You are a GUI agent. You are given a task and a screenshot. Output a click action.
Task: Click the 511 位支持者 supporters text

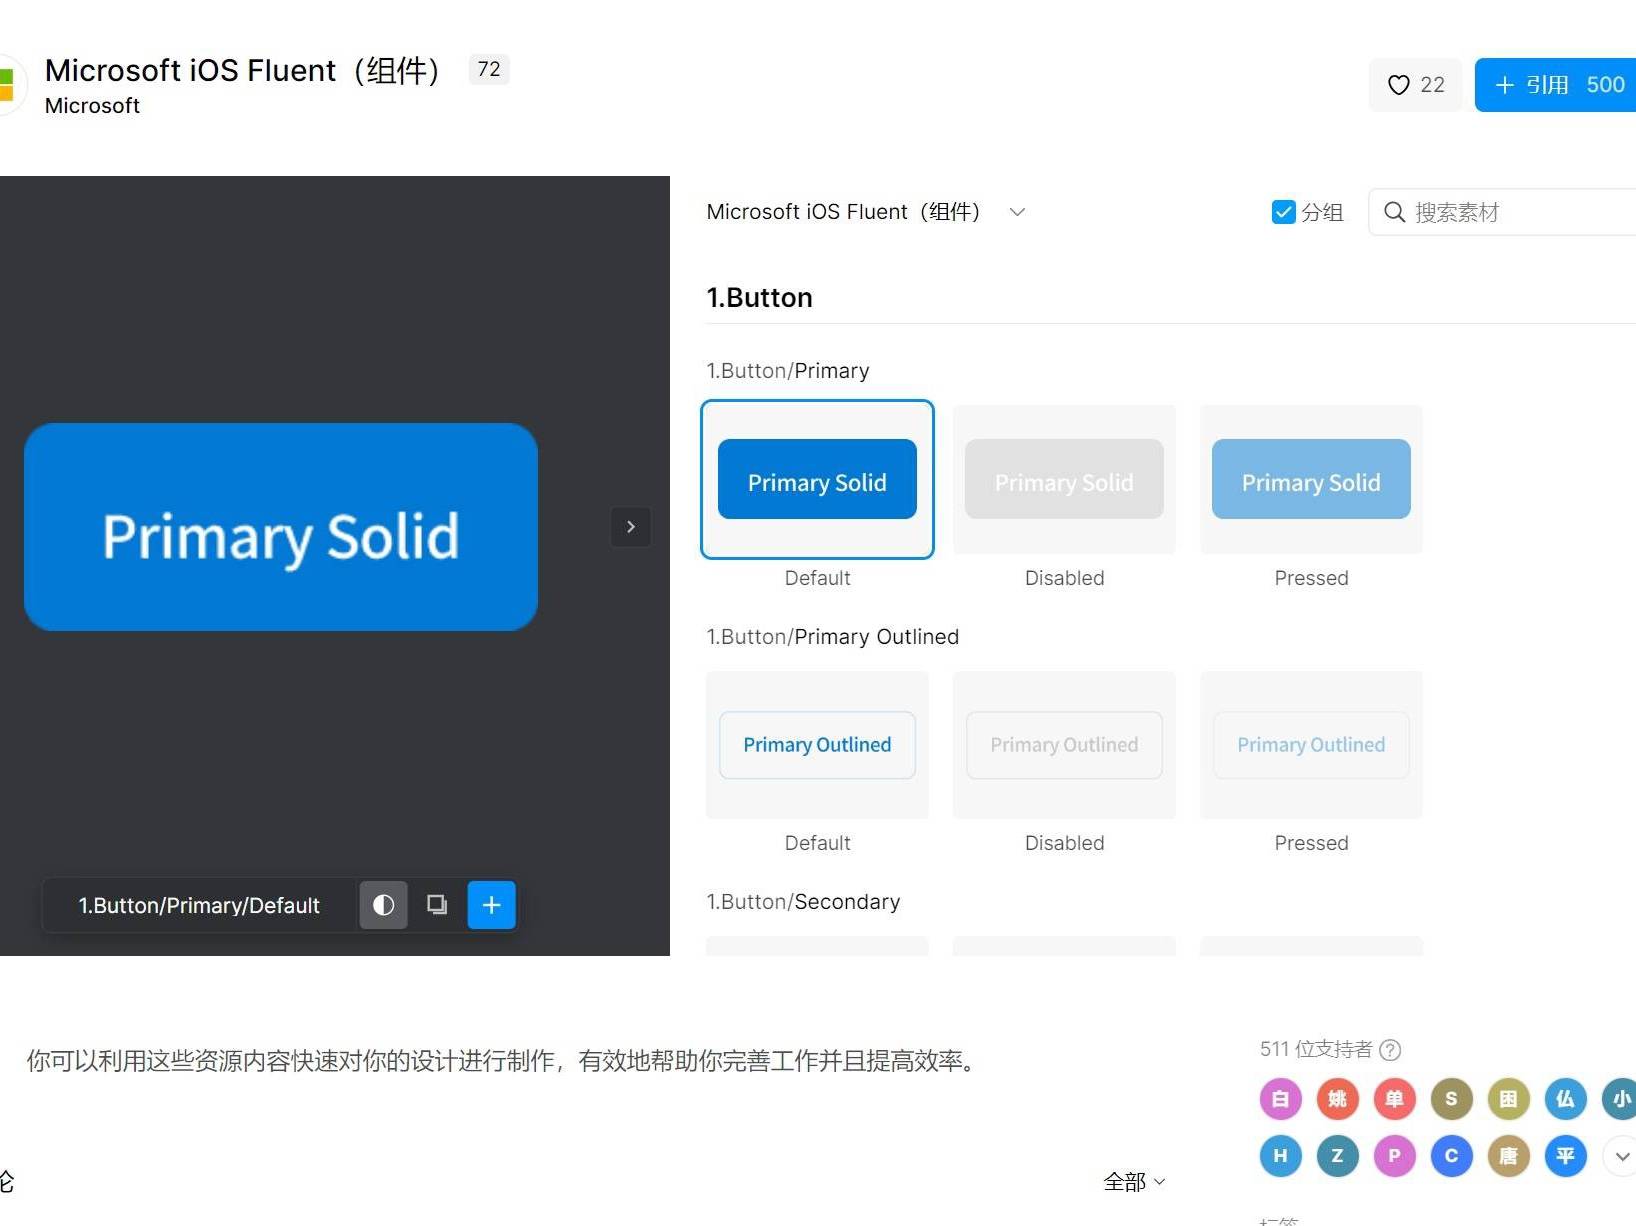[1316, 1049]
